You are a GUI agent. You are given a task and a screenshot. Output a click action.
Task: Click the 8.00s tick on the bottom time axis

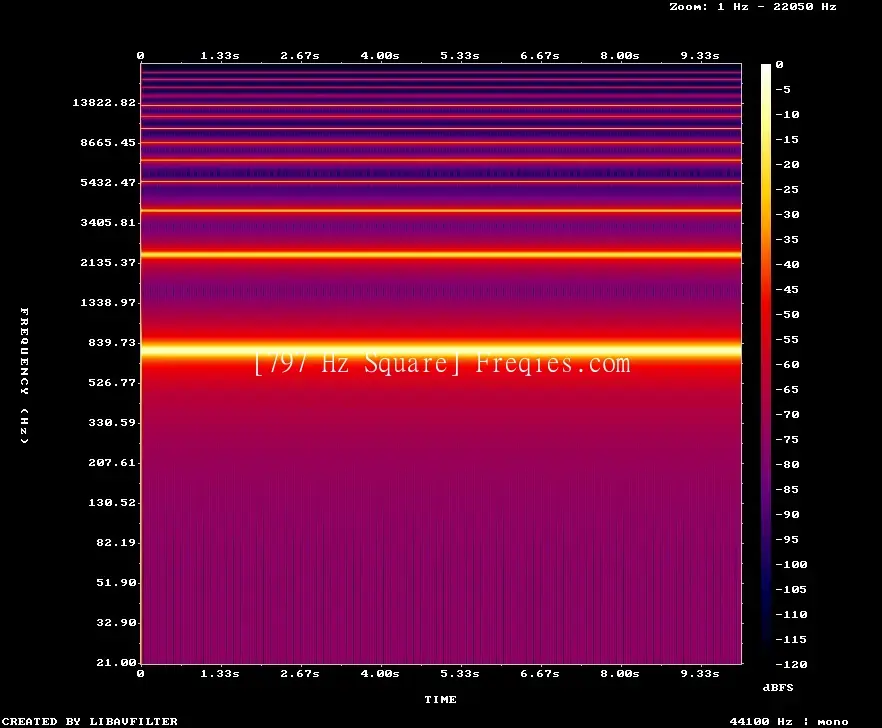point(619,673)
